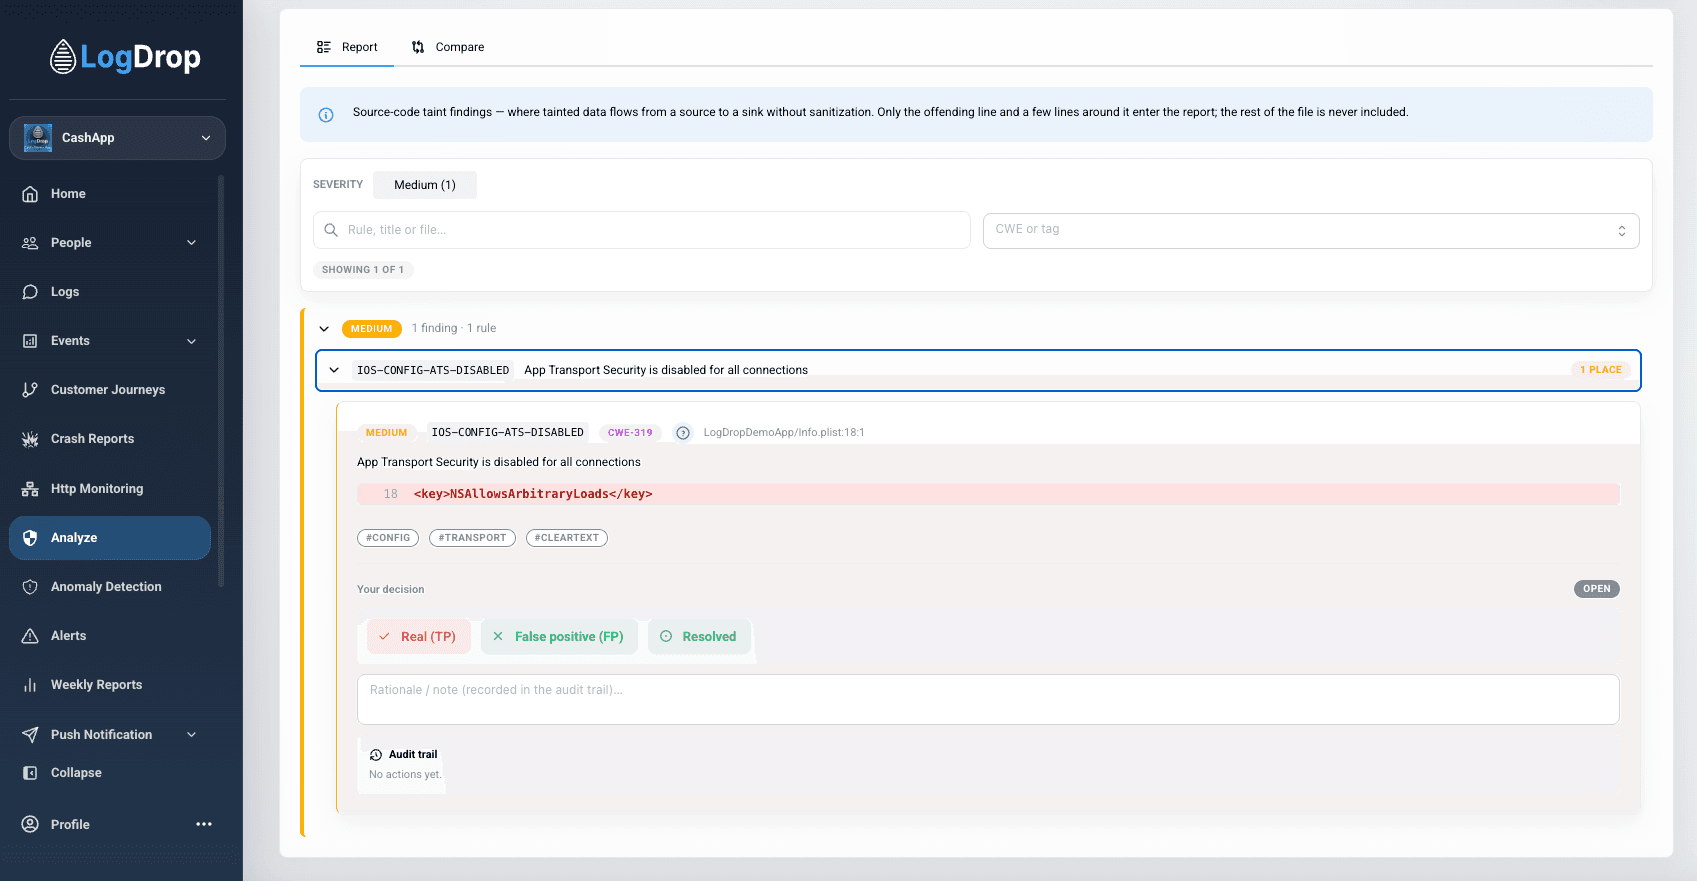
Task: Click the Rationale note text box
Action: (x=988, y=700)
